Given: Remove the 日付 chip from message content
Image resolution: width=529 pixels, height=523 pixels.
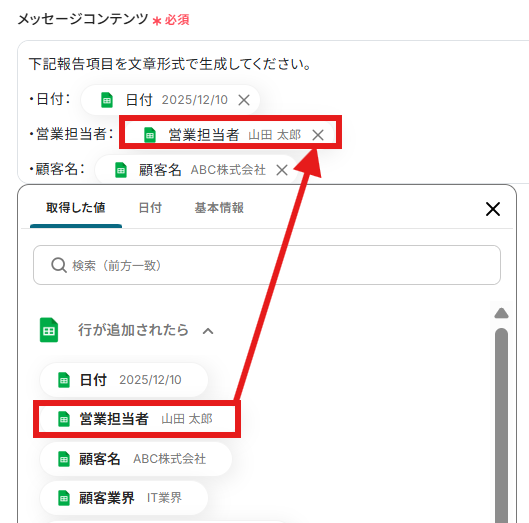Looking at the screenshot, I should pyautogui.click(x=244, y=100).
